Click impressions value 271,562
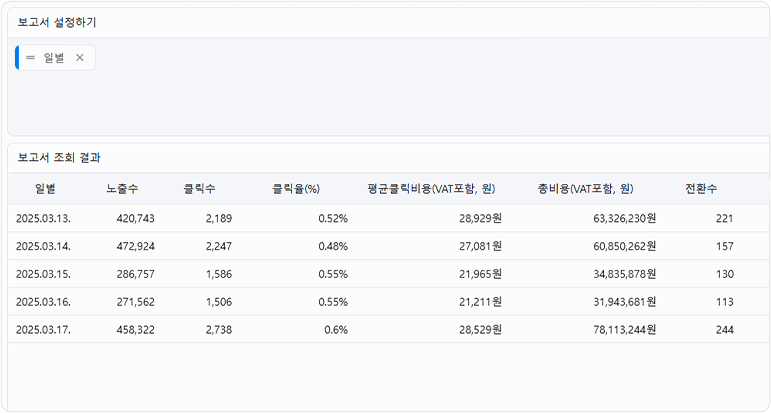Screen dimensions: 771x413 click(x=136, y=302)
